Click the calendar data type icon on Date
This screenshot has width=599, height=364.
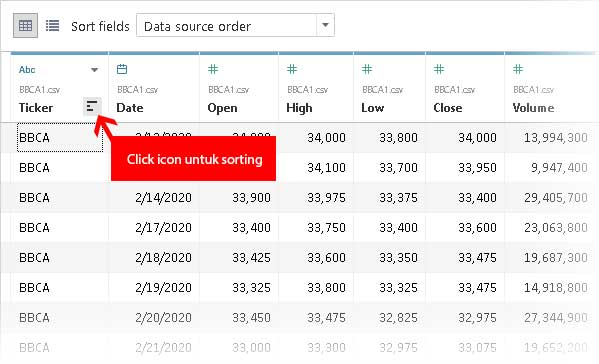[x=122, y=70]
